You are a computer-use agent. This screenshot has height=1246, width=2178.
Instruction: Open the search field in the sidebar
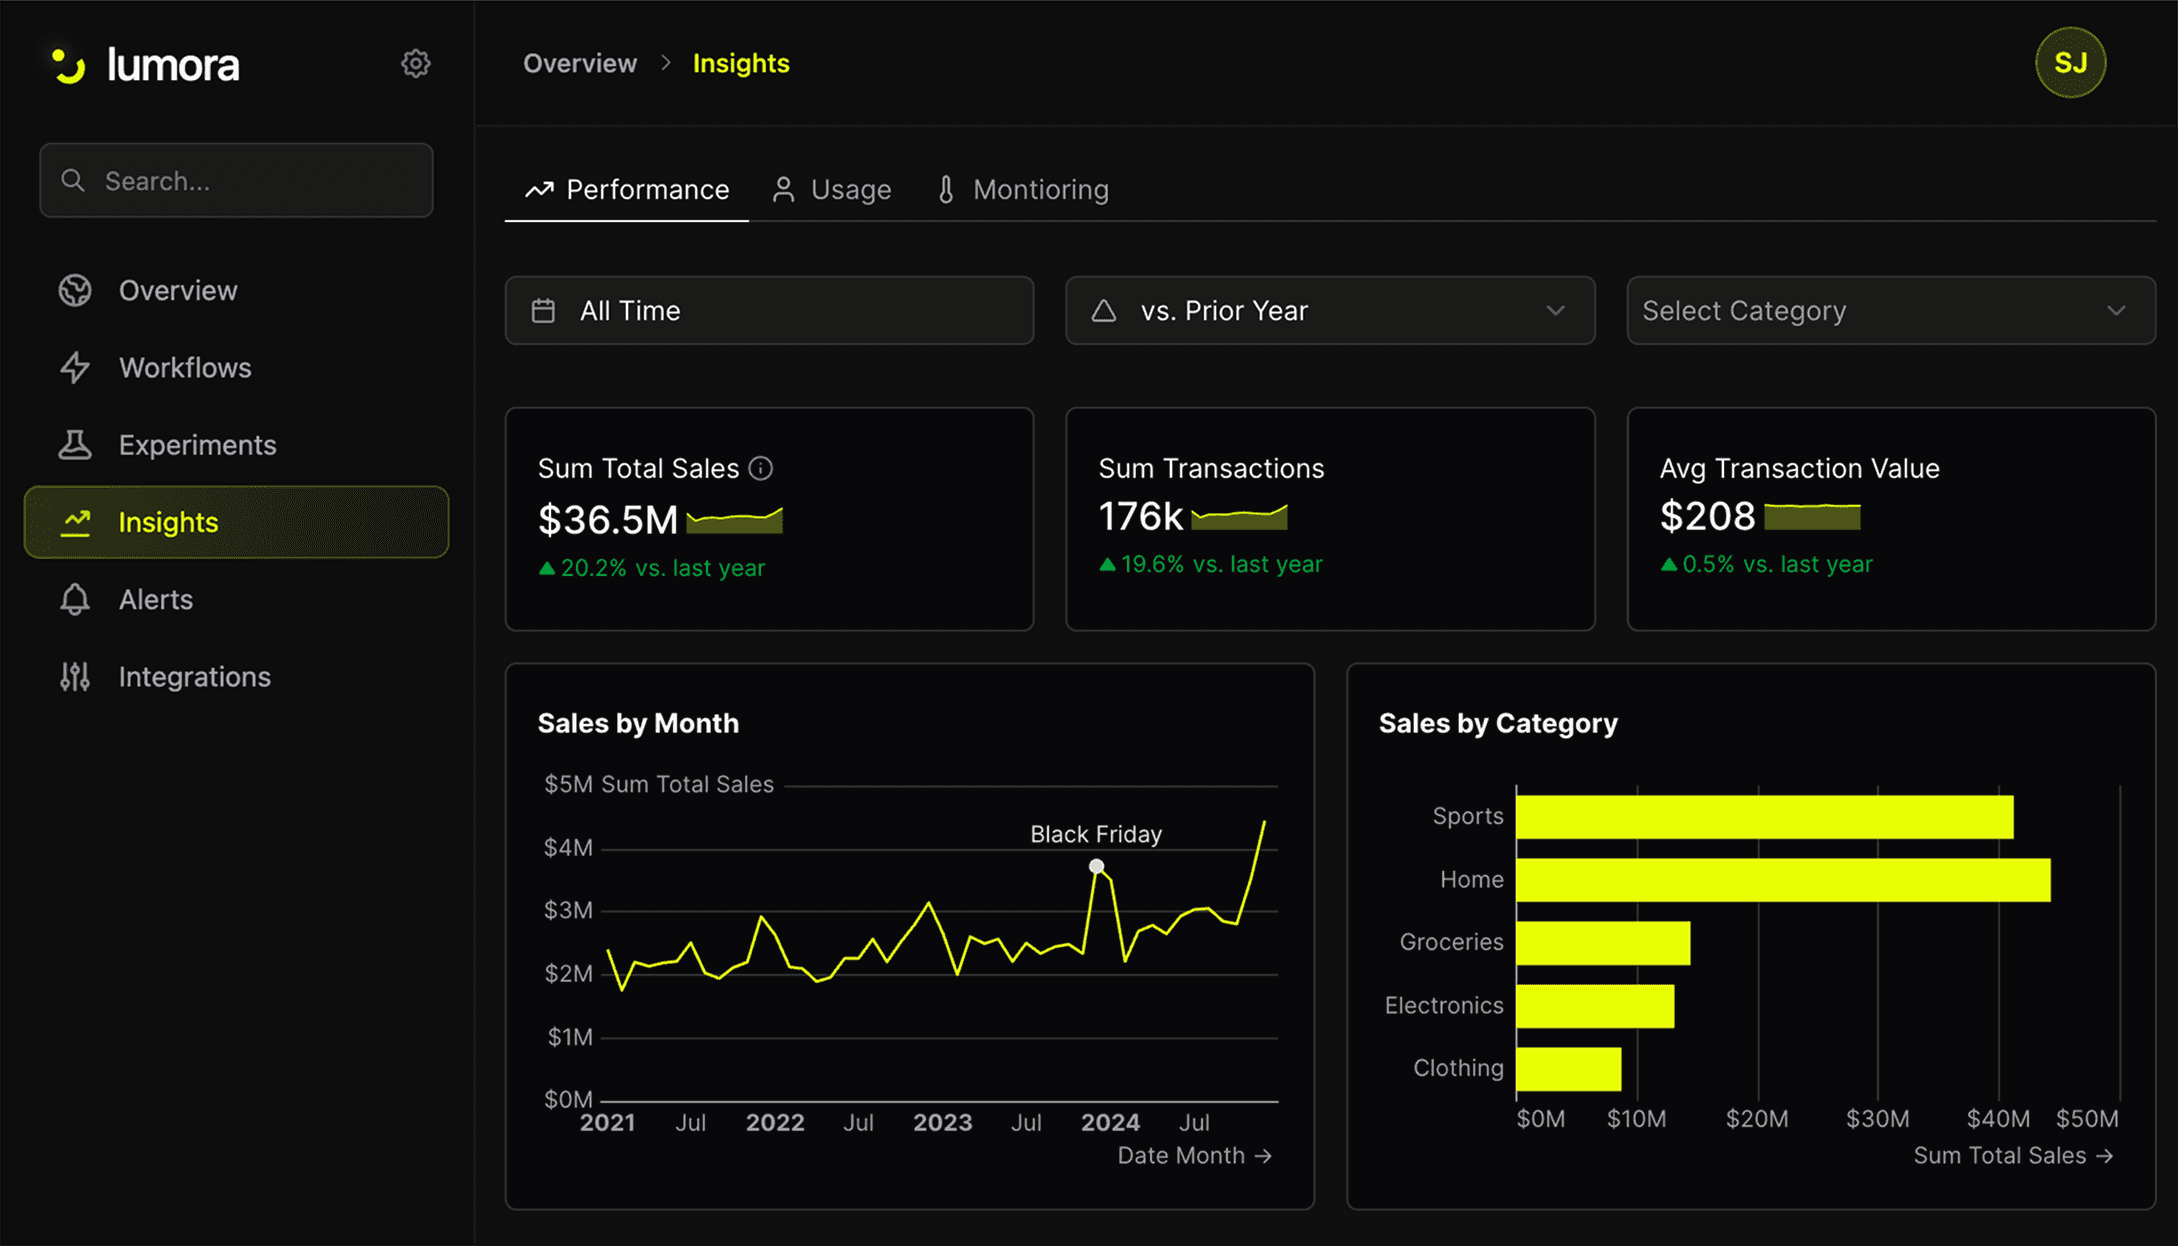point(236,180)
